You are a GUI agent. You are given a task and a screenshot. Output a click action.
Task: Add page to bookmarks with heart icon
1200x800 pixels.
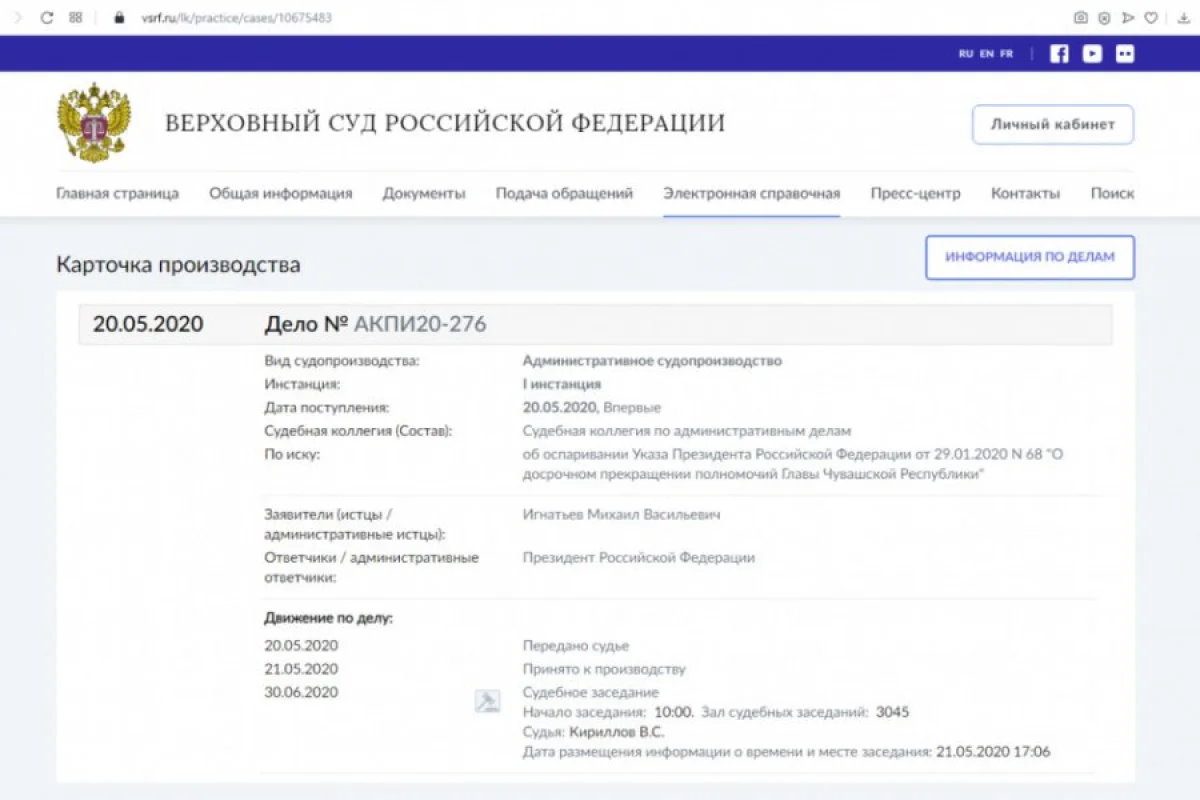[1152, 18]
